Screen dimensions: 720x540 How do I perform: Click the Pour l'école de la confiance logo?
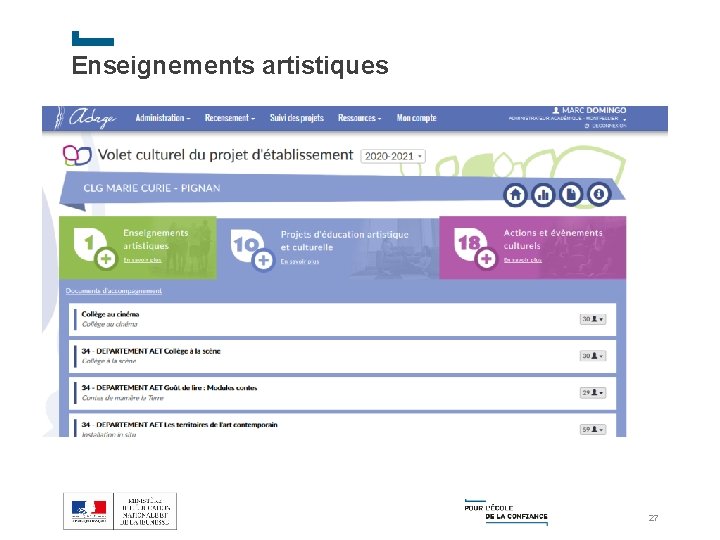tap(506, 512)
